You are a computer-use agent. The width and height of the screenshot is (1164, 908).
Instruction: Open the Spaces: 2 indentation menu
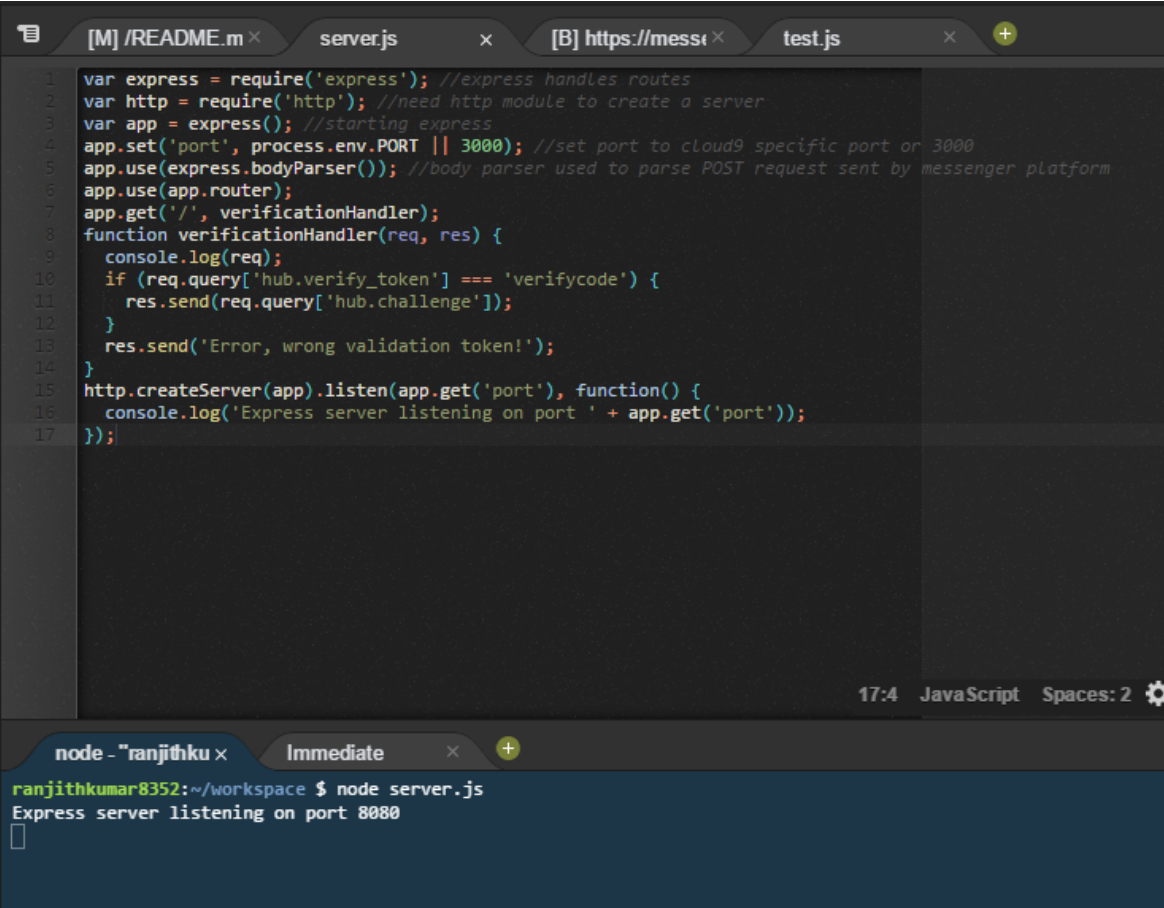pos(1086,694)
